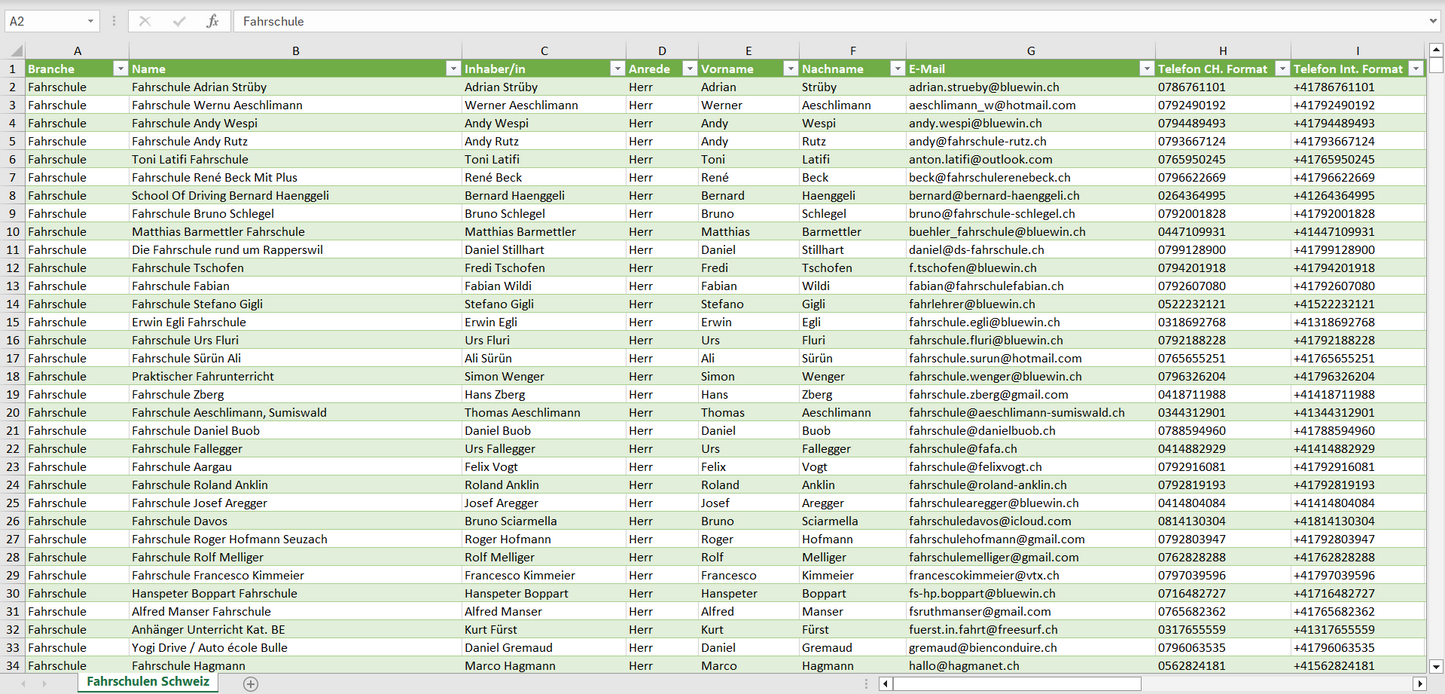
Task: Click the Insert Function fx icon
Action: 212,21
